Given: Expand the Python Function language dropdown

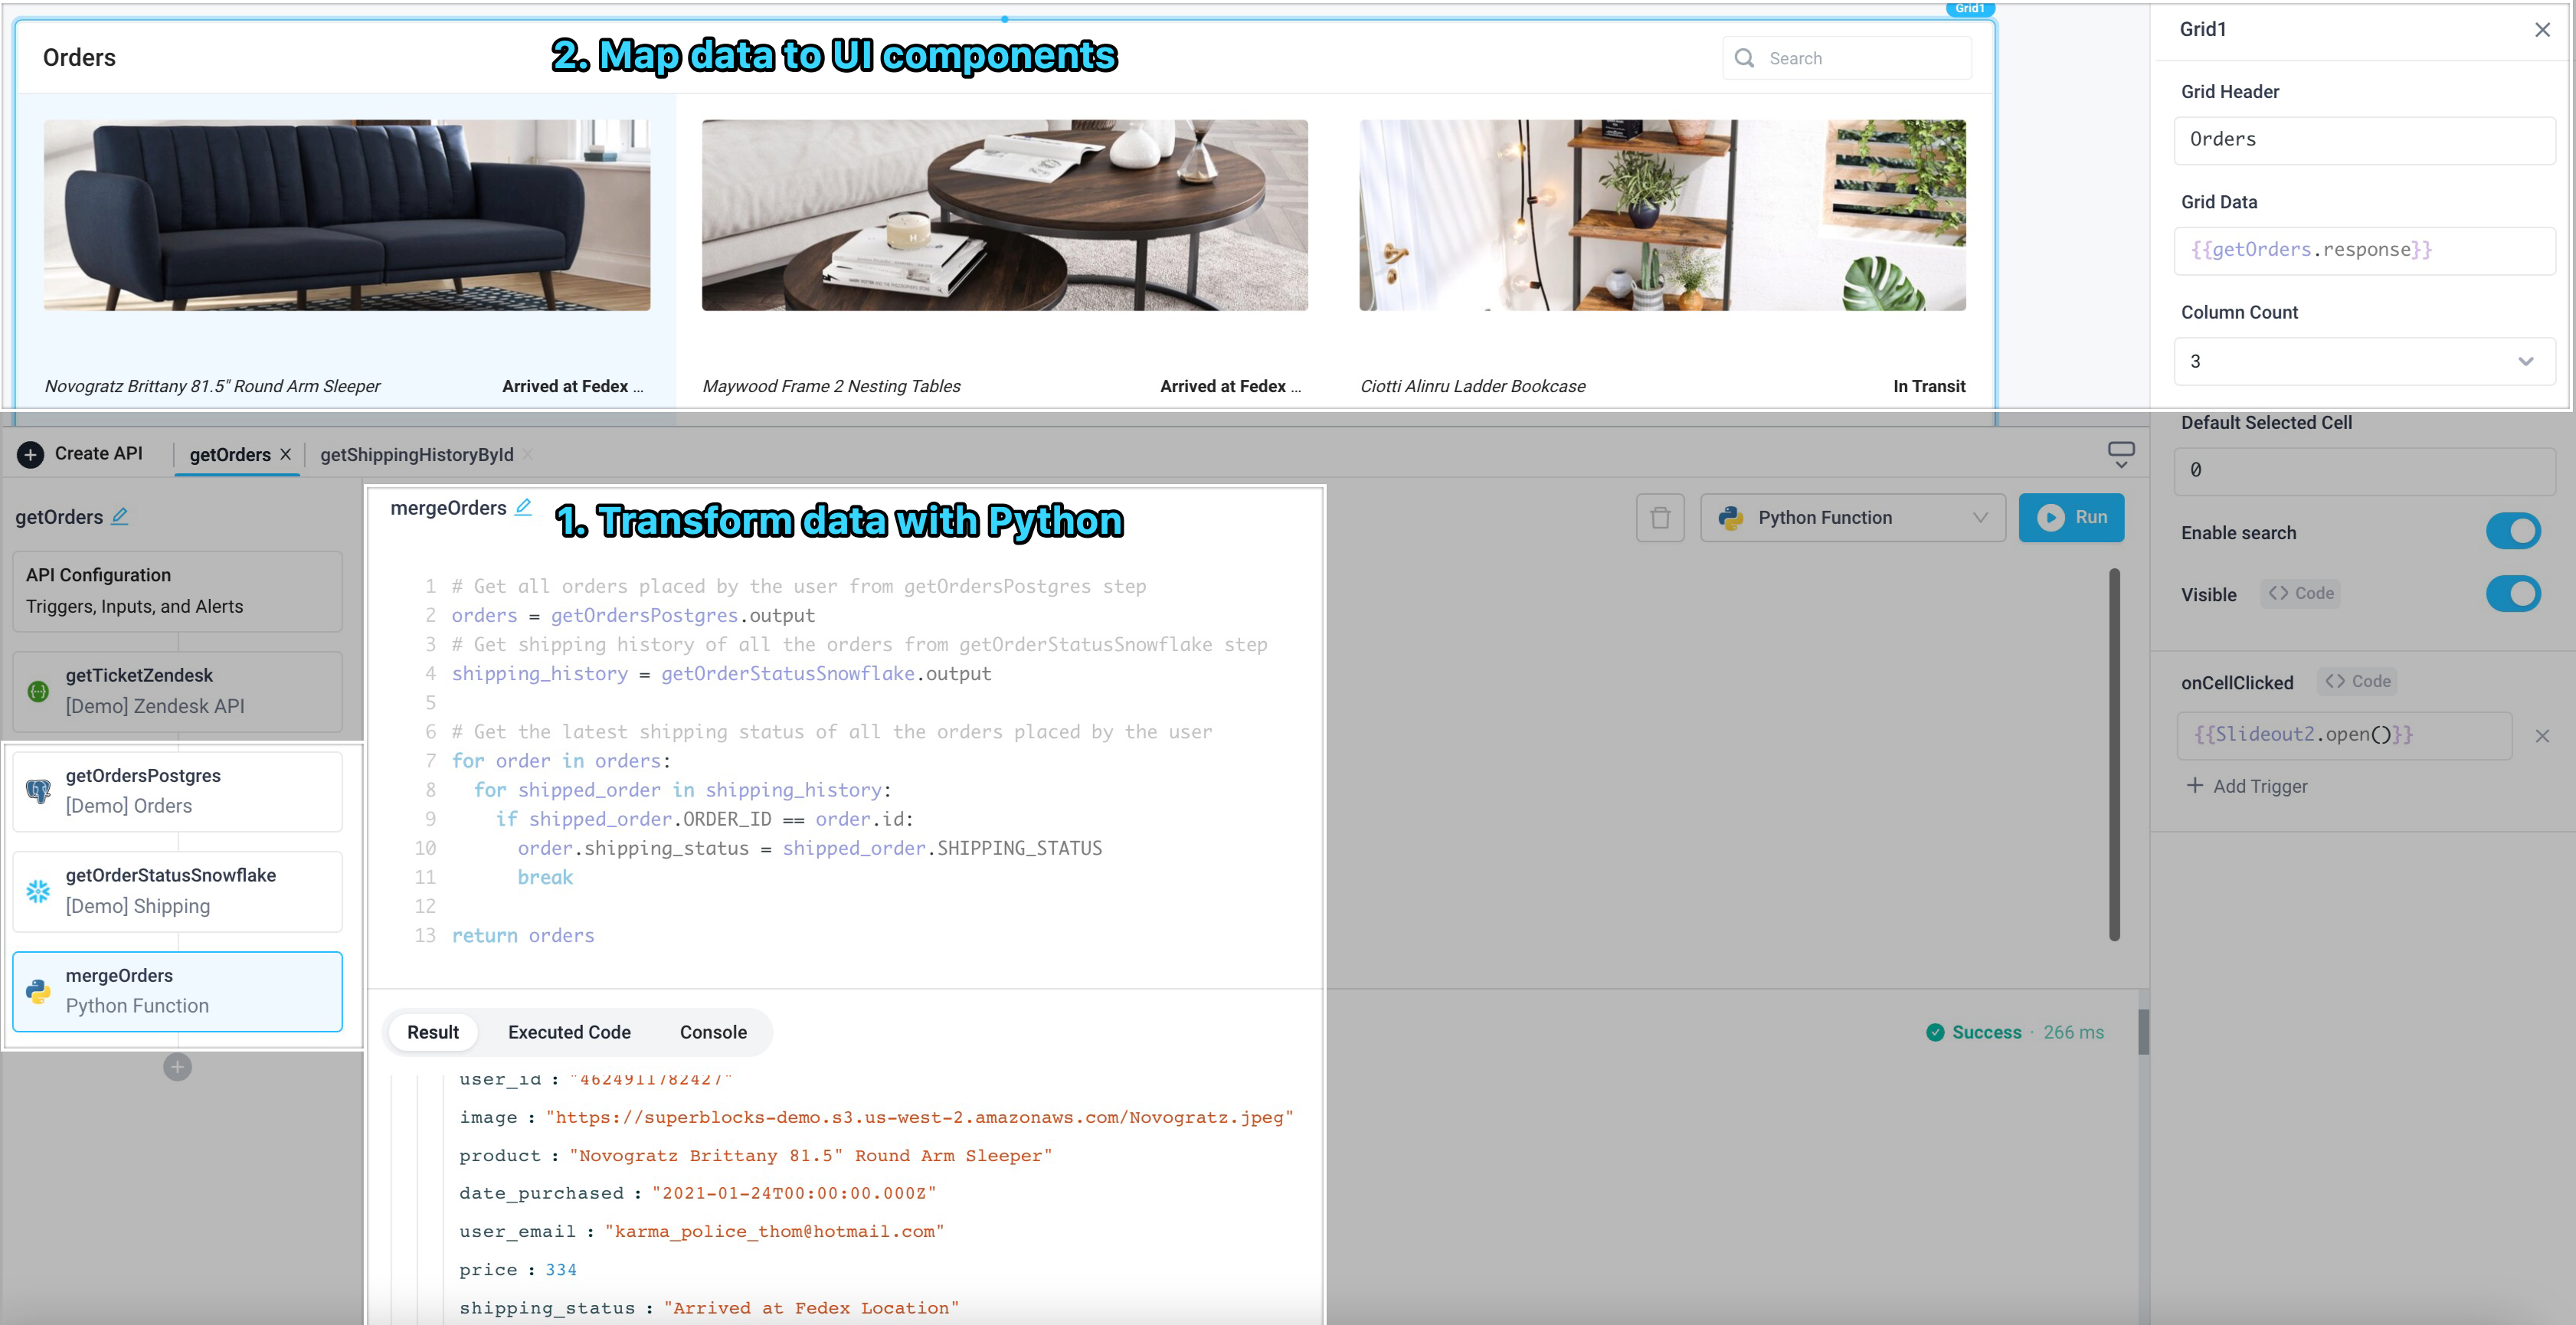Looking at the screenshot, I should [x=1982, y=517].
